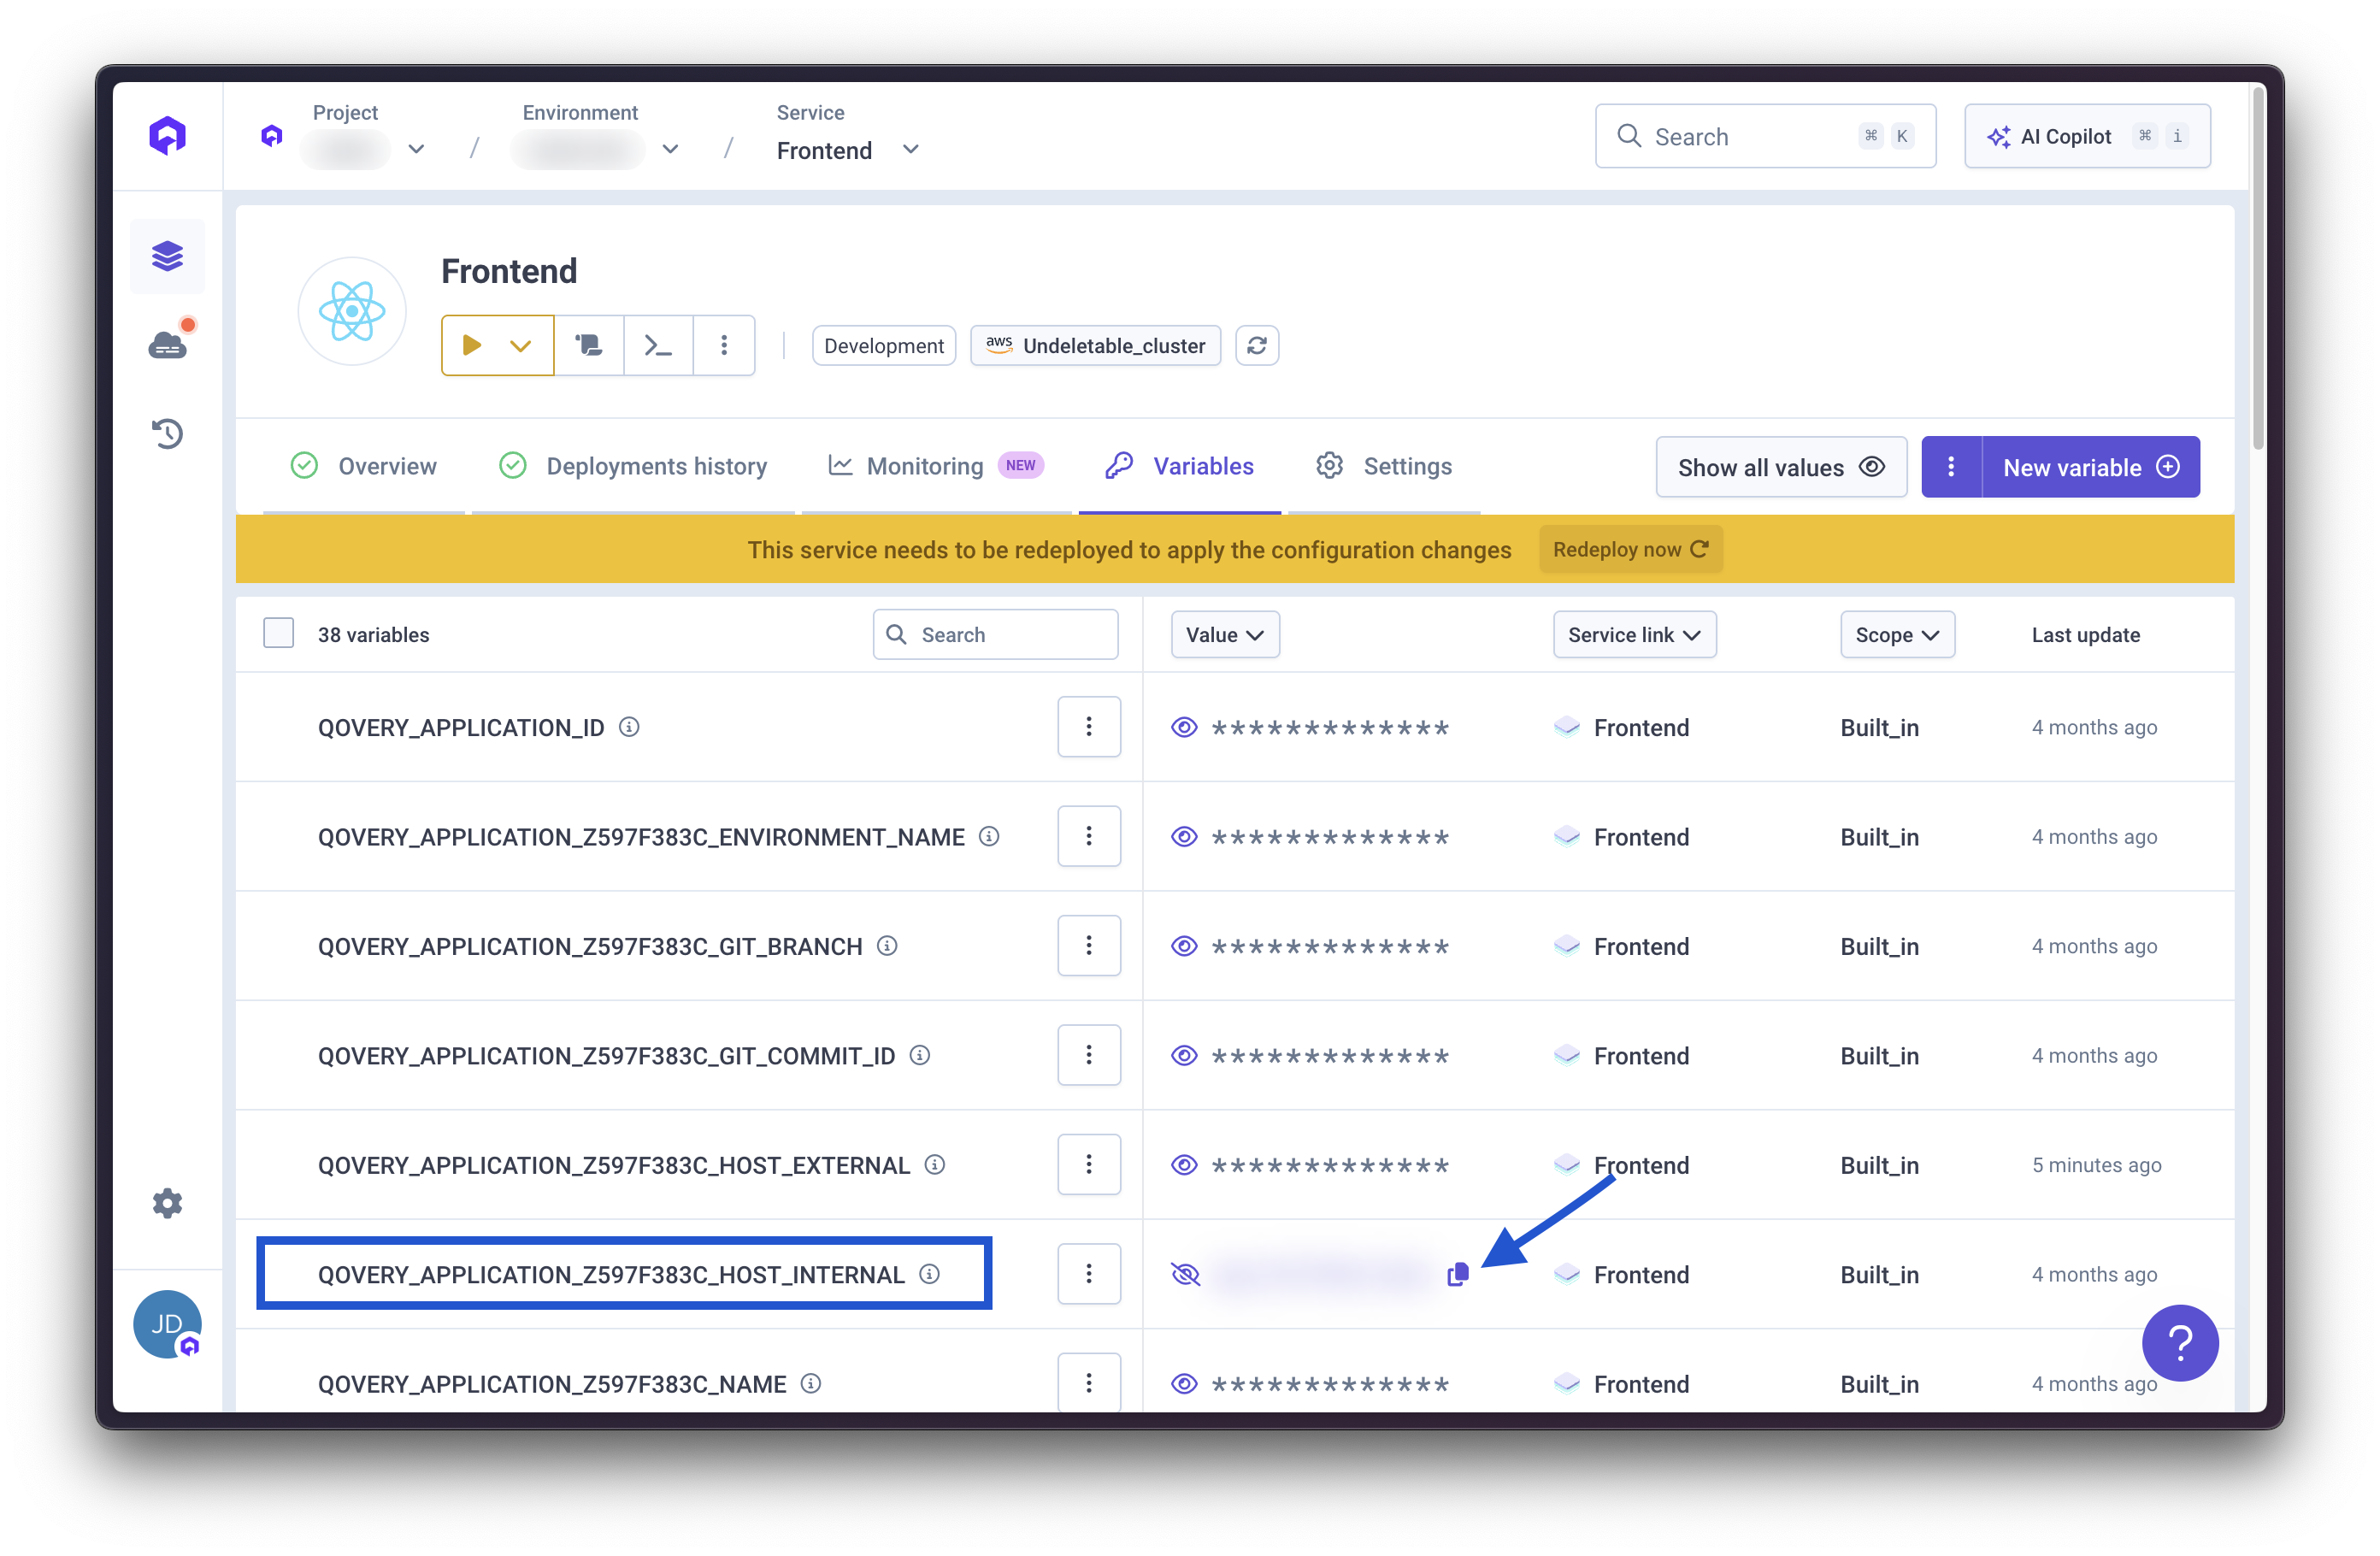Image resolution: width=2380 pixels, height=1556 pixels.
Task: Copy the HOST_INTERNAL variable value
Action: click(x=1457, y=1274)
